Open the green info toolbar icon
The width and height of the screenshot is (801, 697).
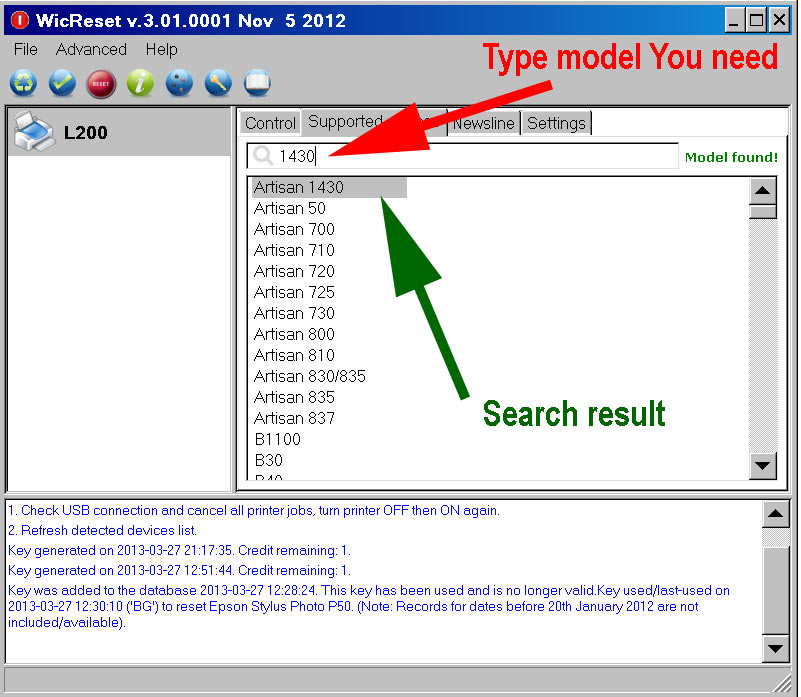(x=140, y=83)
